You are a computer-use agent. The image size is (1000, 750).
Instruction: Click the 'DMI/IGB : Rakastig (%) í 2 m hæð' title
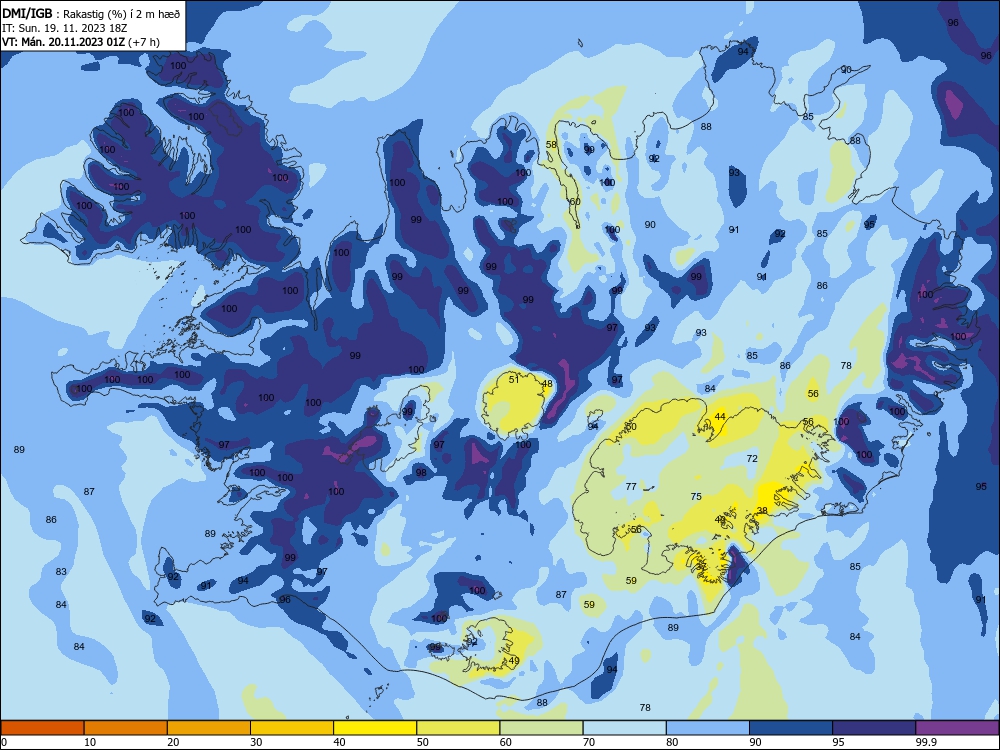point(91,14)
